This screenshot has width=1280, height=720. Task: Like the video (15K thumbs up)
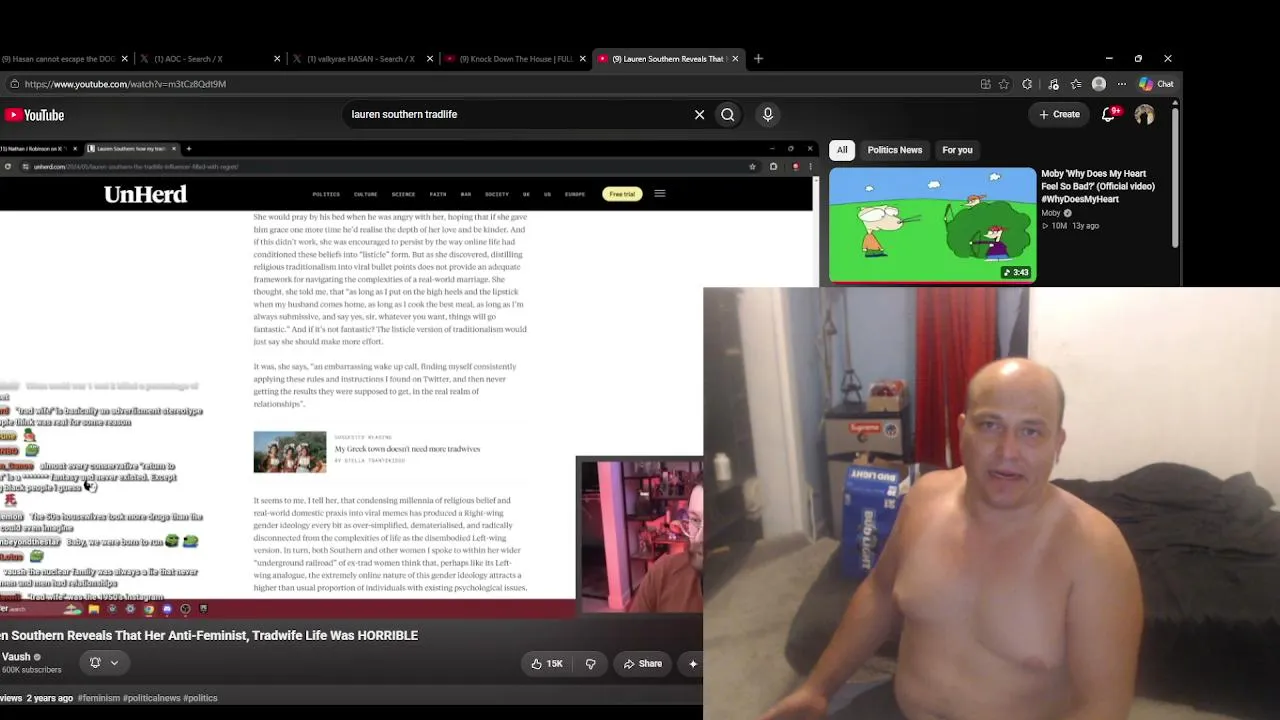[x=547, y=664]
